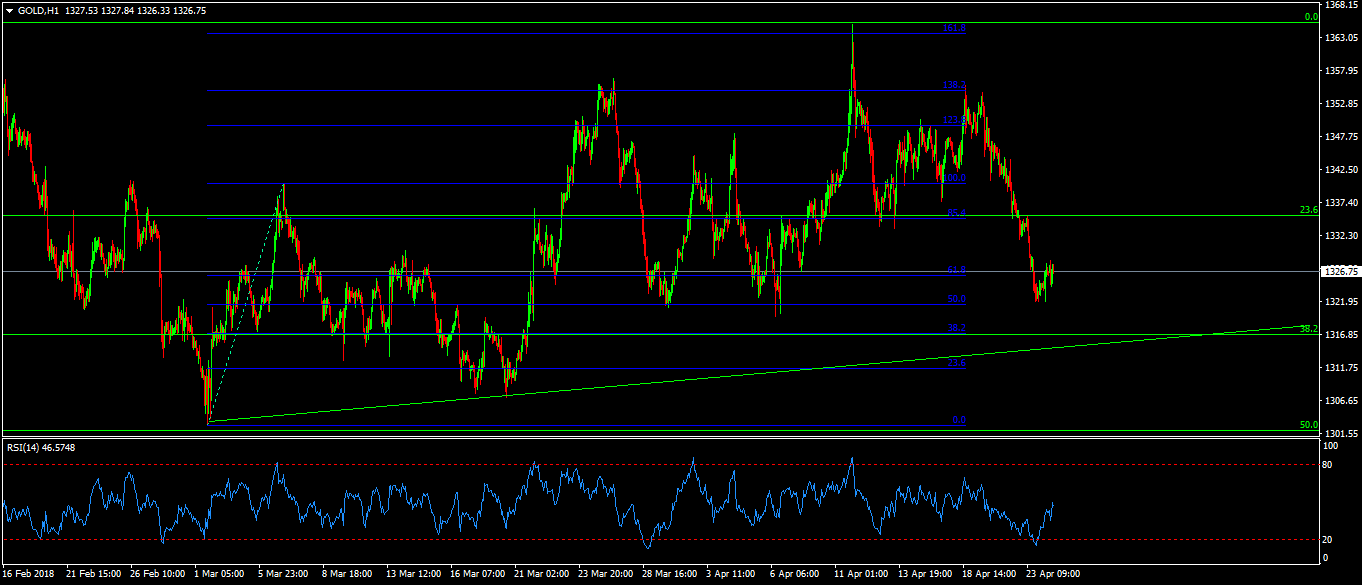Viewport: 1362px width, 585px height.
Task: Click the green 50.0 label near chart bottom
Action: coord(1308,425)
